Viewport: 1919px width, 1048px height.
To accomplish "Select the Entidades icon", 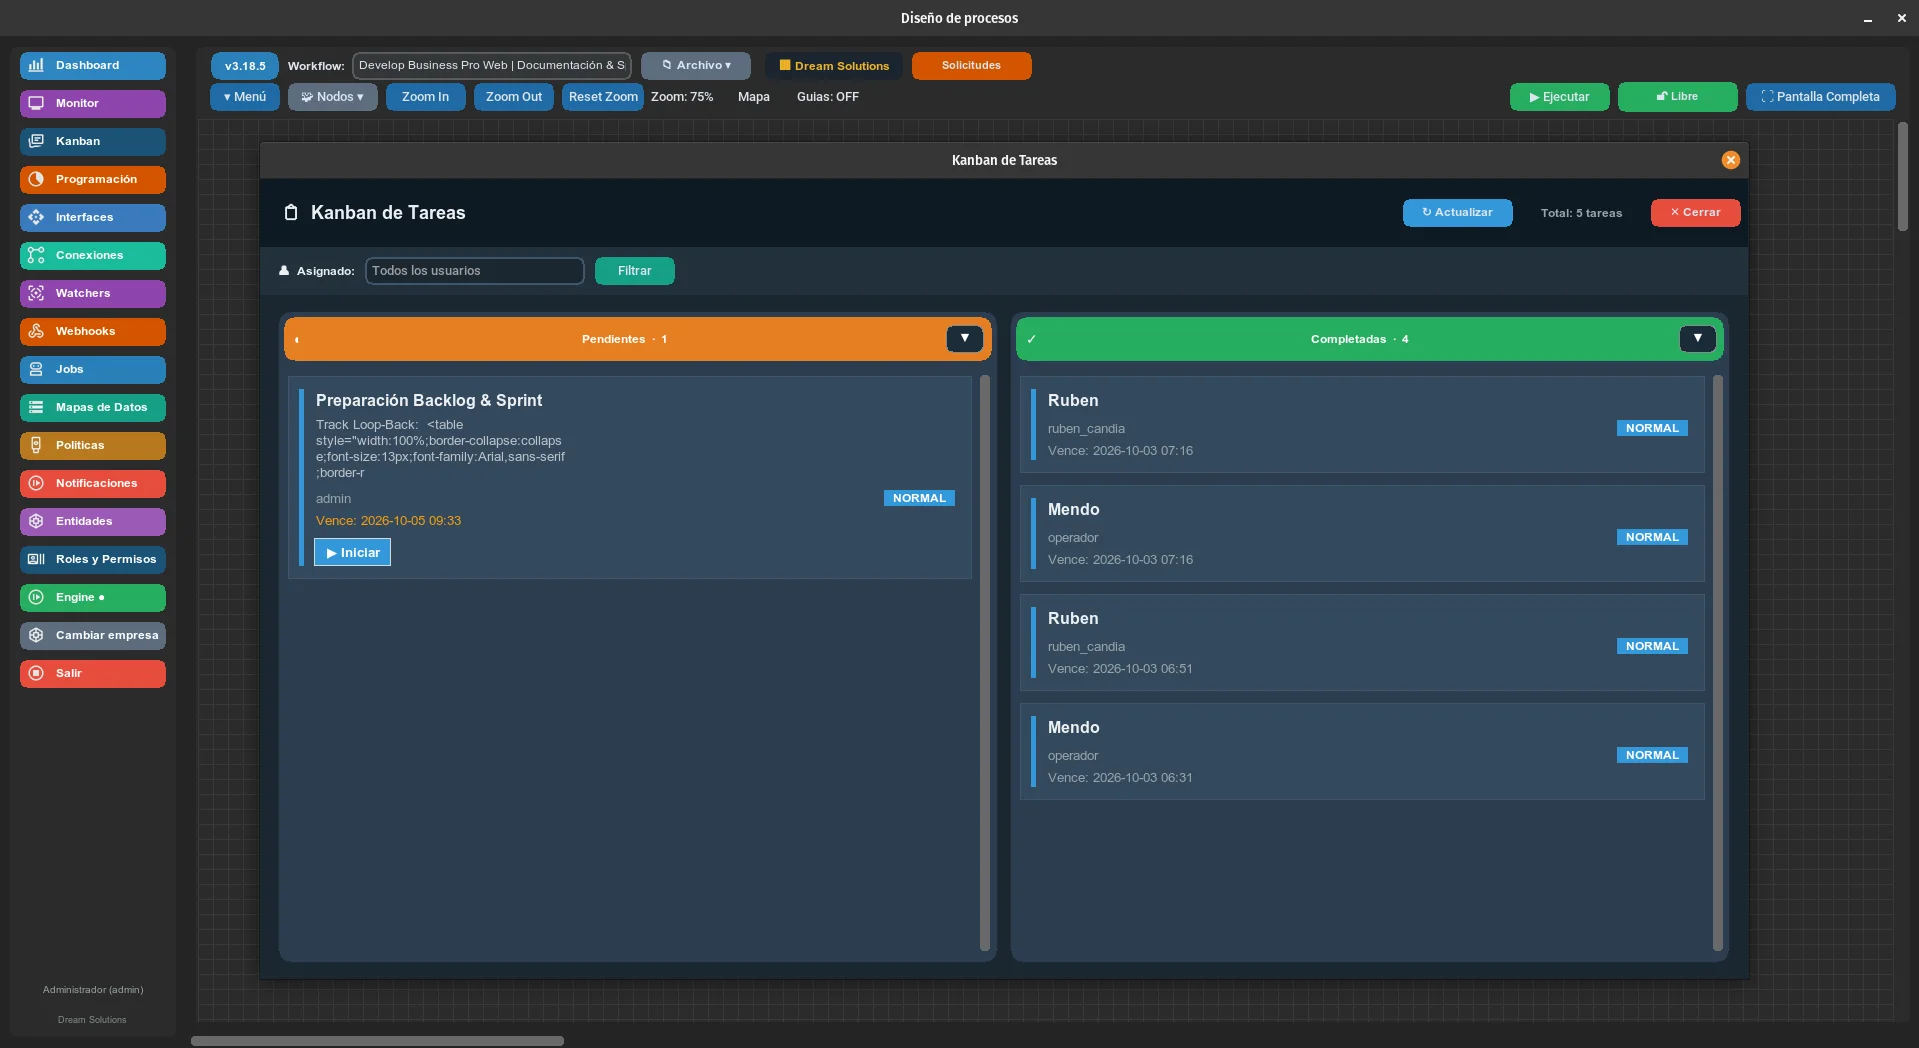I will coord(36,522).
